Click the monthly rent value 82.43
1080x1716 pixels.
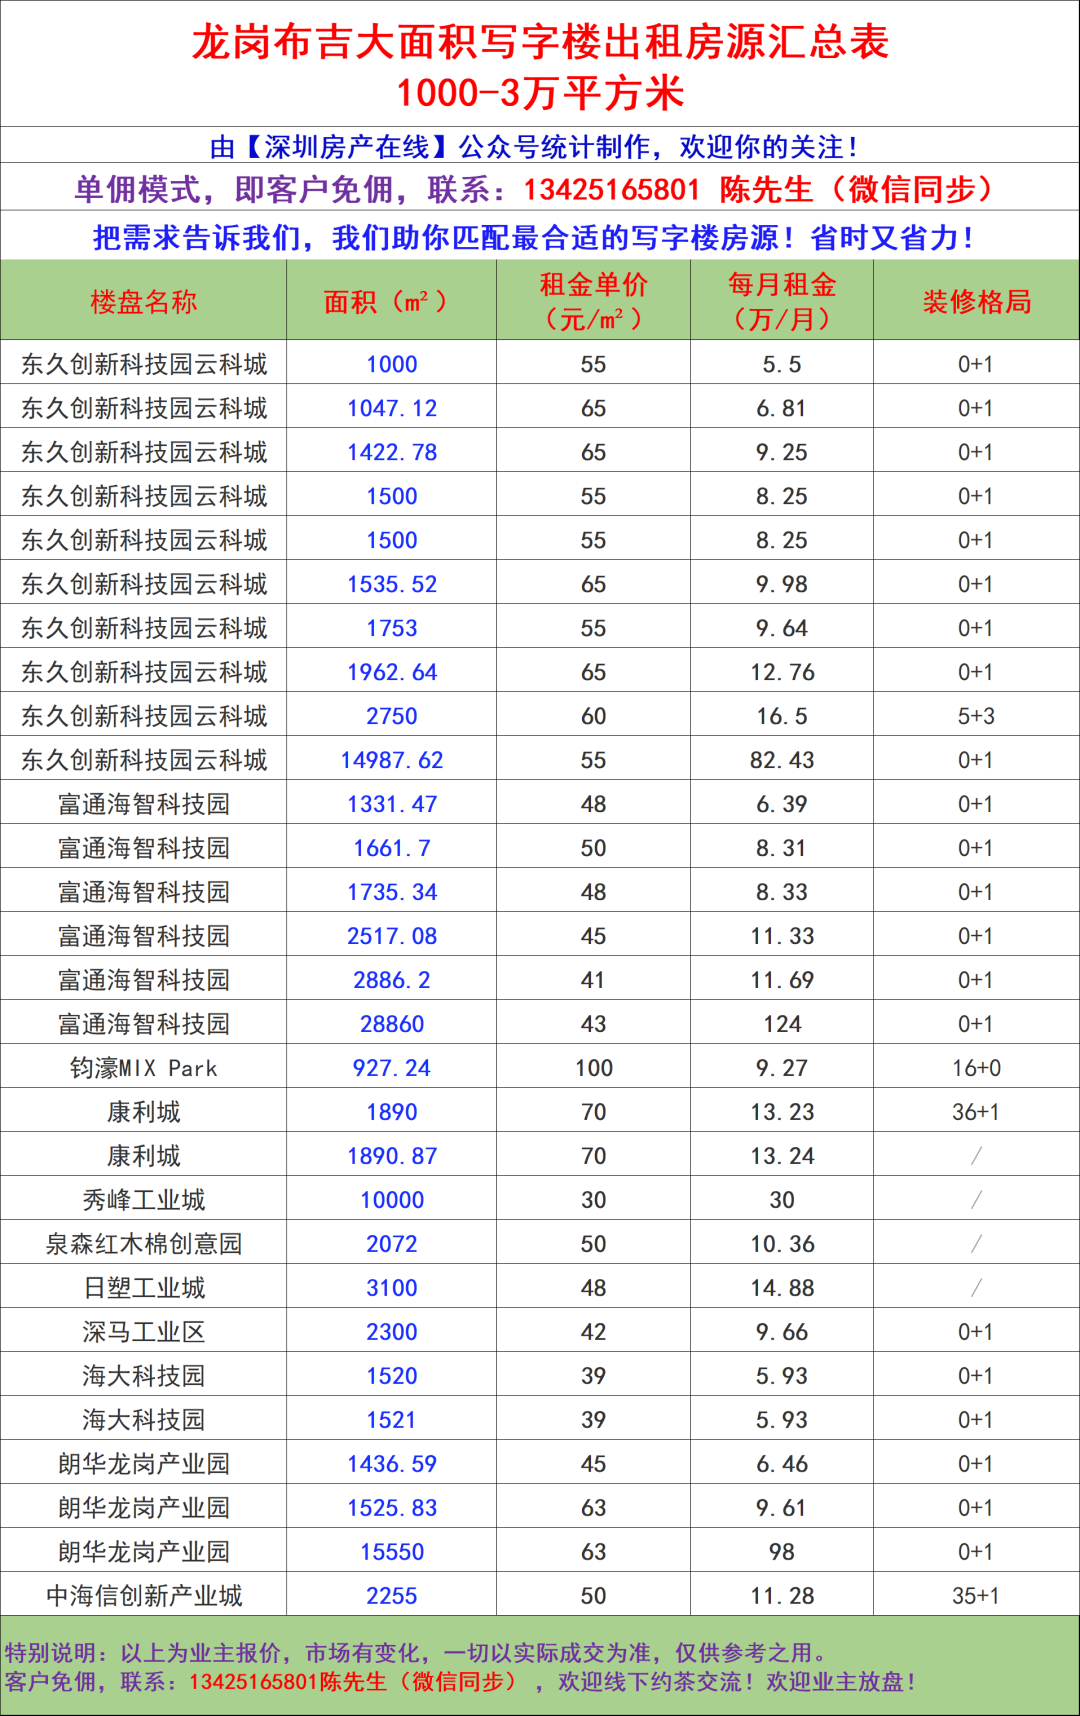[x=782, y=760]
